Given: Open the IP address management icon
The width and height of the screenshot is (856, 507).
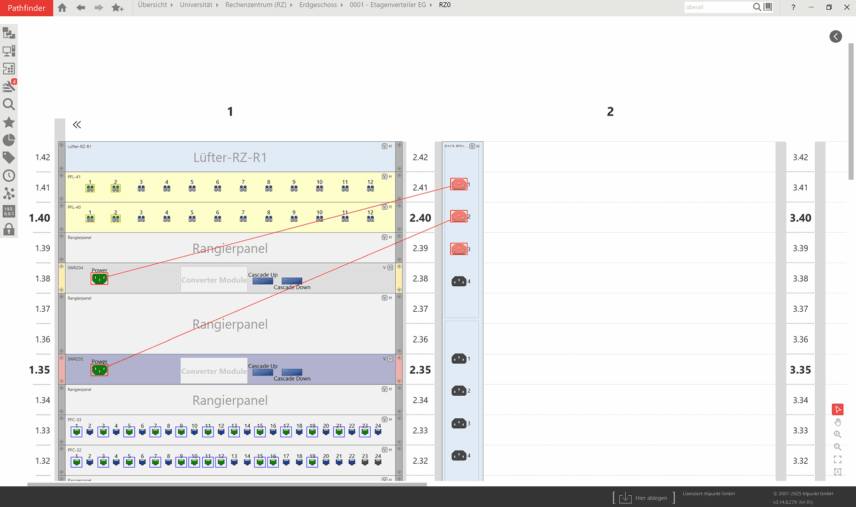Looking at the screenshot, I should (x=9, y=212).
